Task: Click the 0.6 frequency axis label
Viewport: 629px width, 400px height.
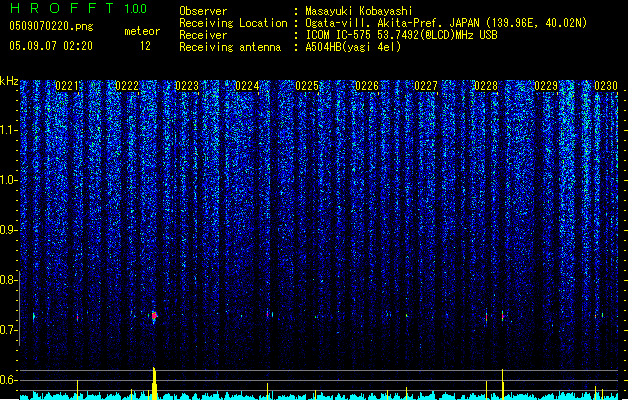Action: coord(8,380)
